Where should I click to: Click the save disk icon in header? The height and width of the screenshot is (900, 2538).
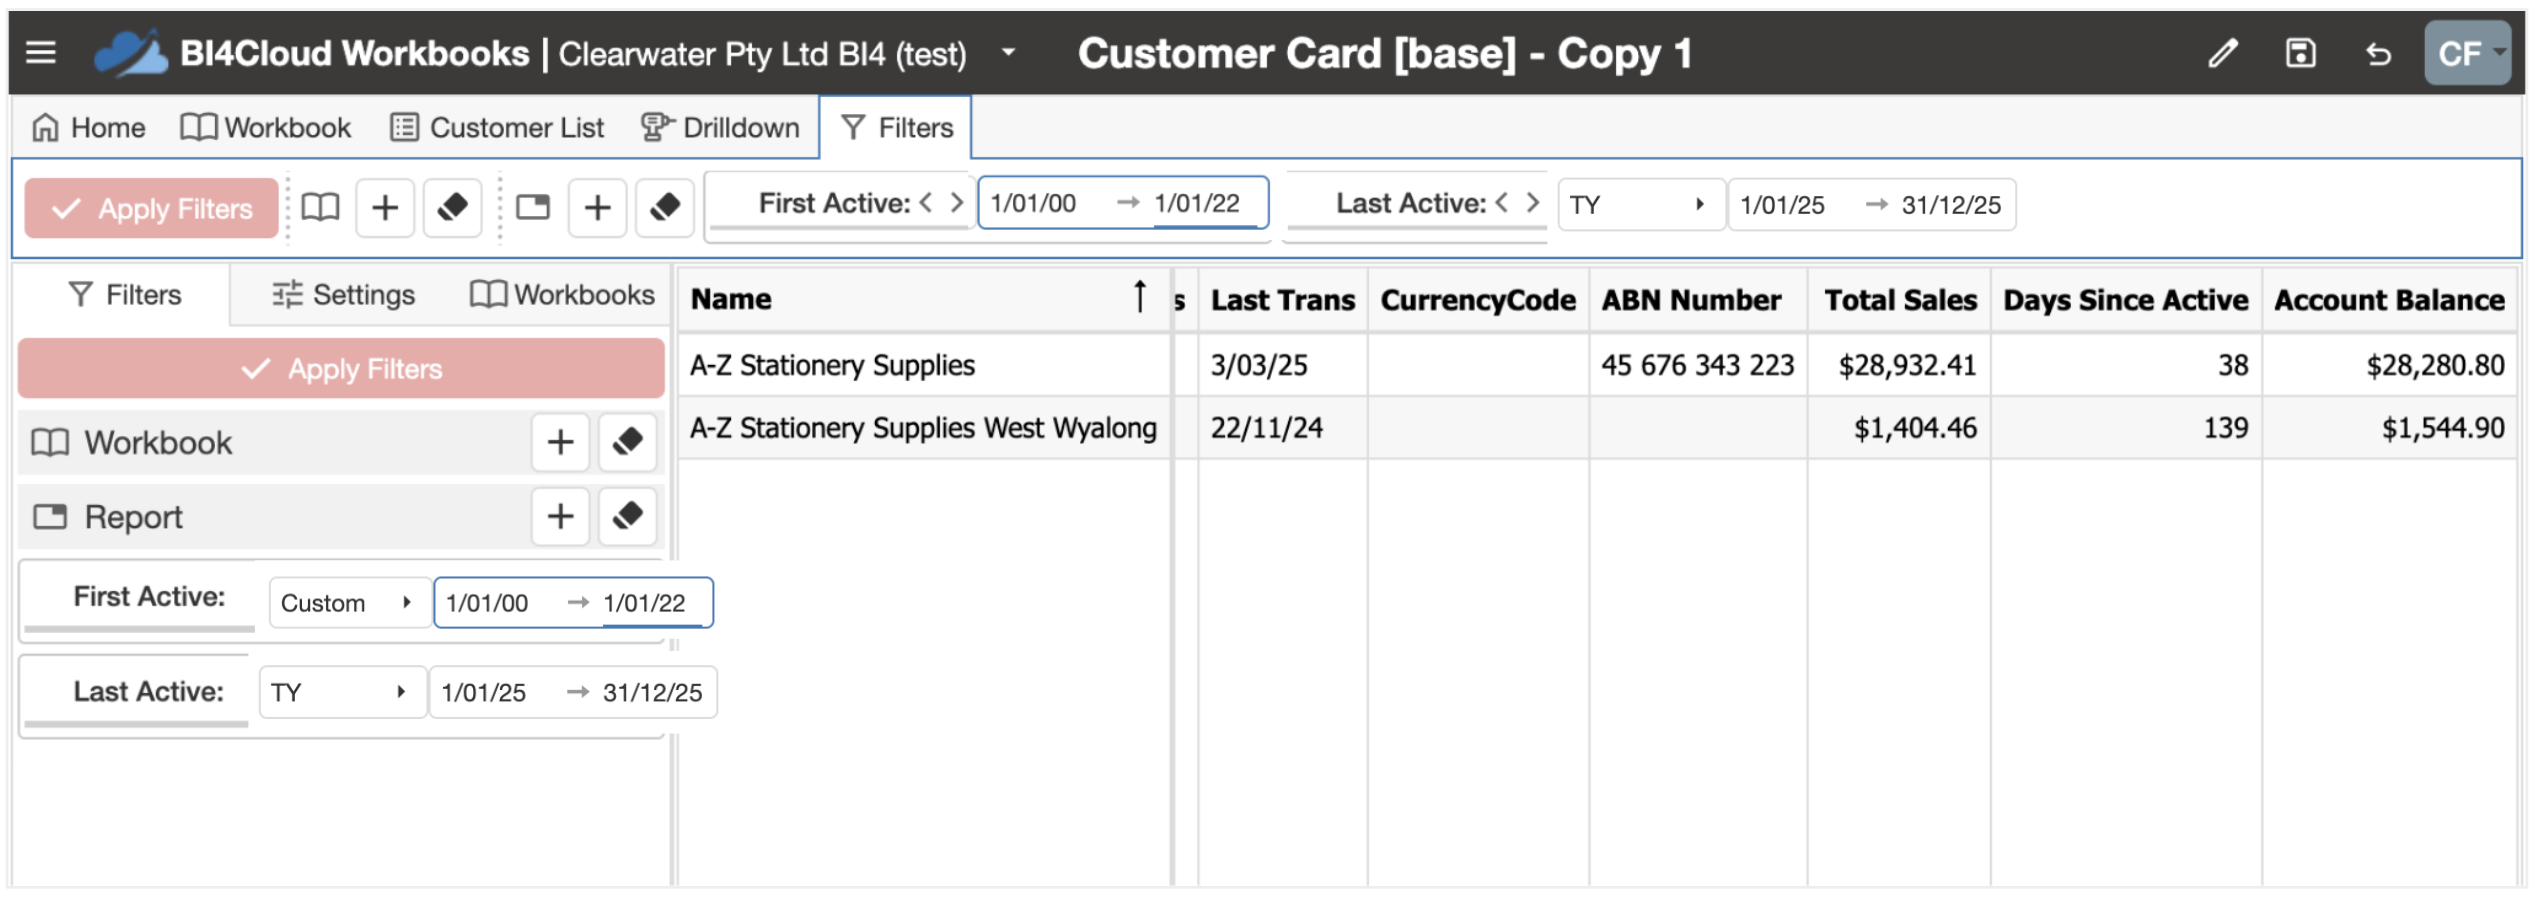click(x=2300, y=53)
